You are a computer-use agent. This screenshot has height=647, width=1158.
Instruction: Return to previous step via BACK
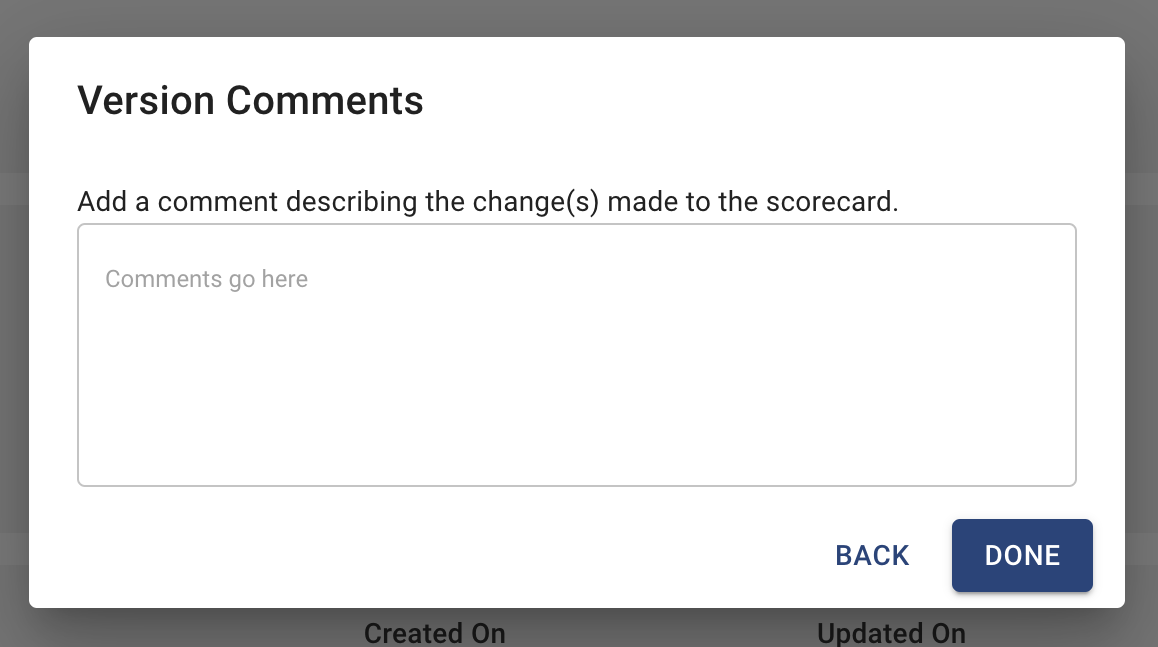tap(872, 555)
